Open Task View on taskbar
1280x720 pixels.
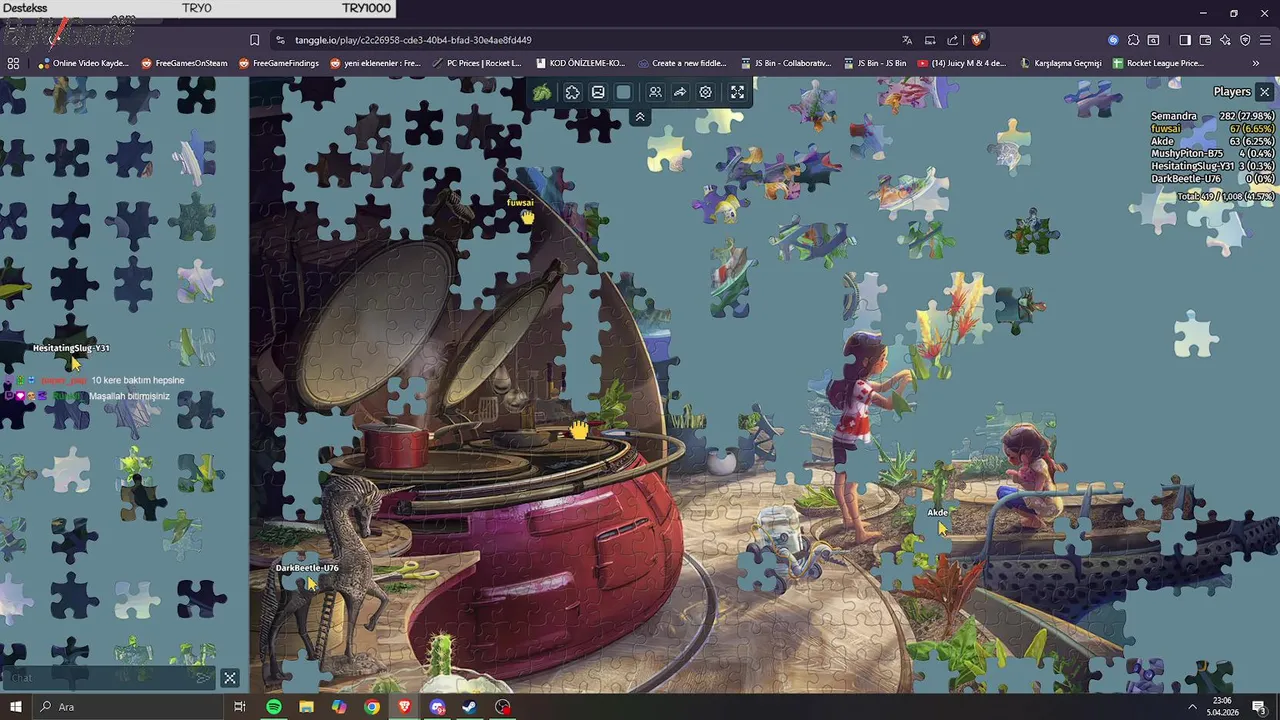click(240, 707)
